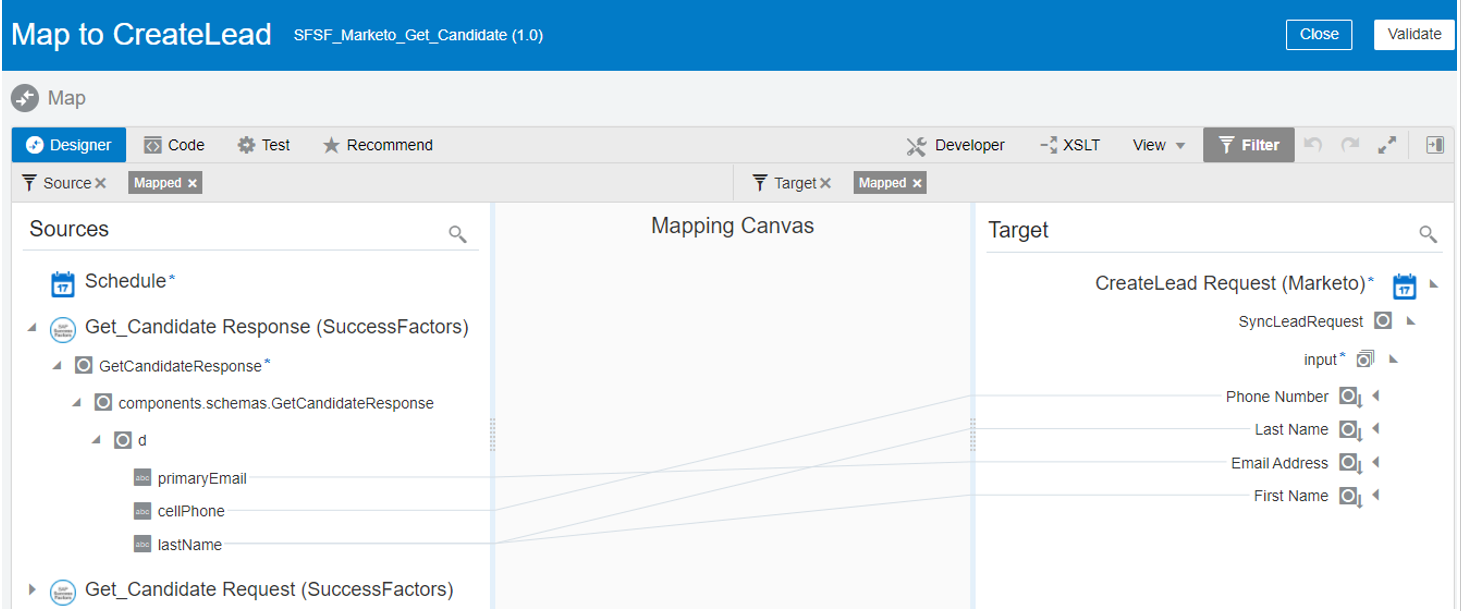This screenshot has height=611, width=1463.
Task: Collapse CreateLead Request (Marketo) target node
Action: pos(1433,284)
